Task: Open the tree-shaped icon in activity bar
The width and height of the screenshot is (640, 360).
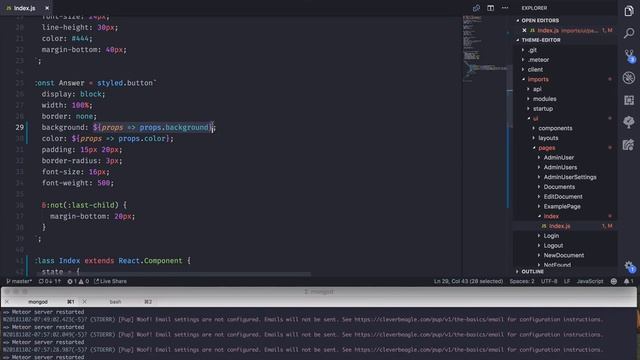Action: 629,122
